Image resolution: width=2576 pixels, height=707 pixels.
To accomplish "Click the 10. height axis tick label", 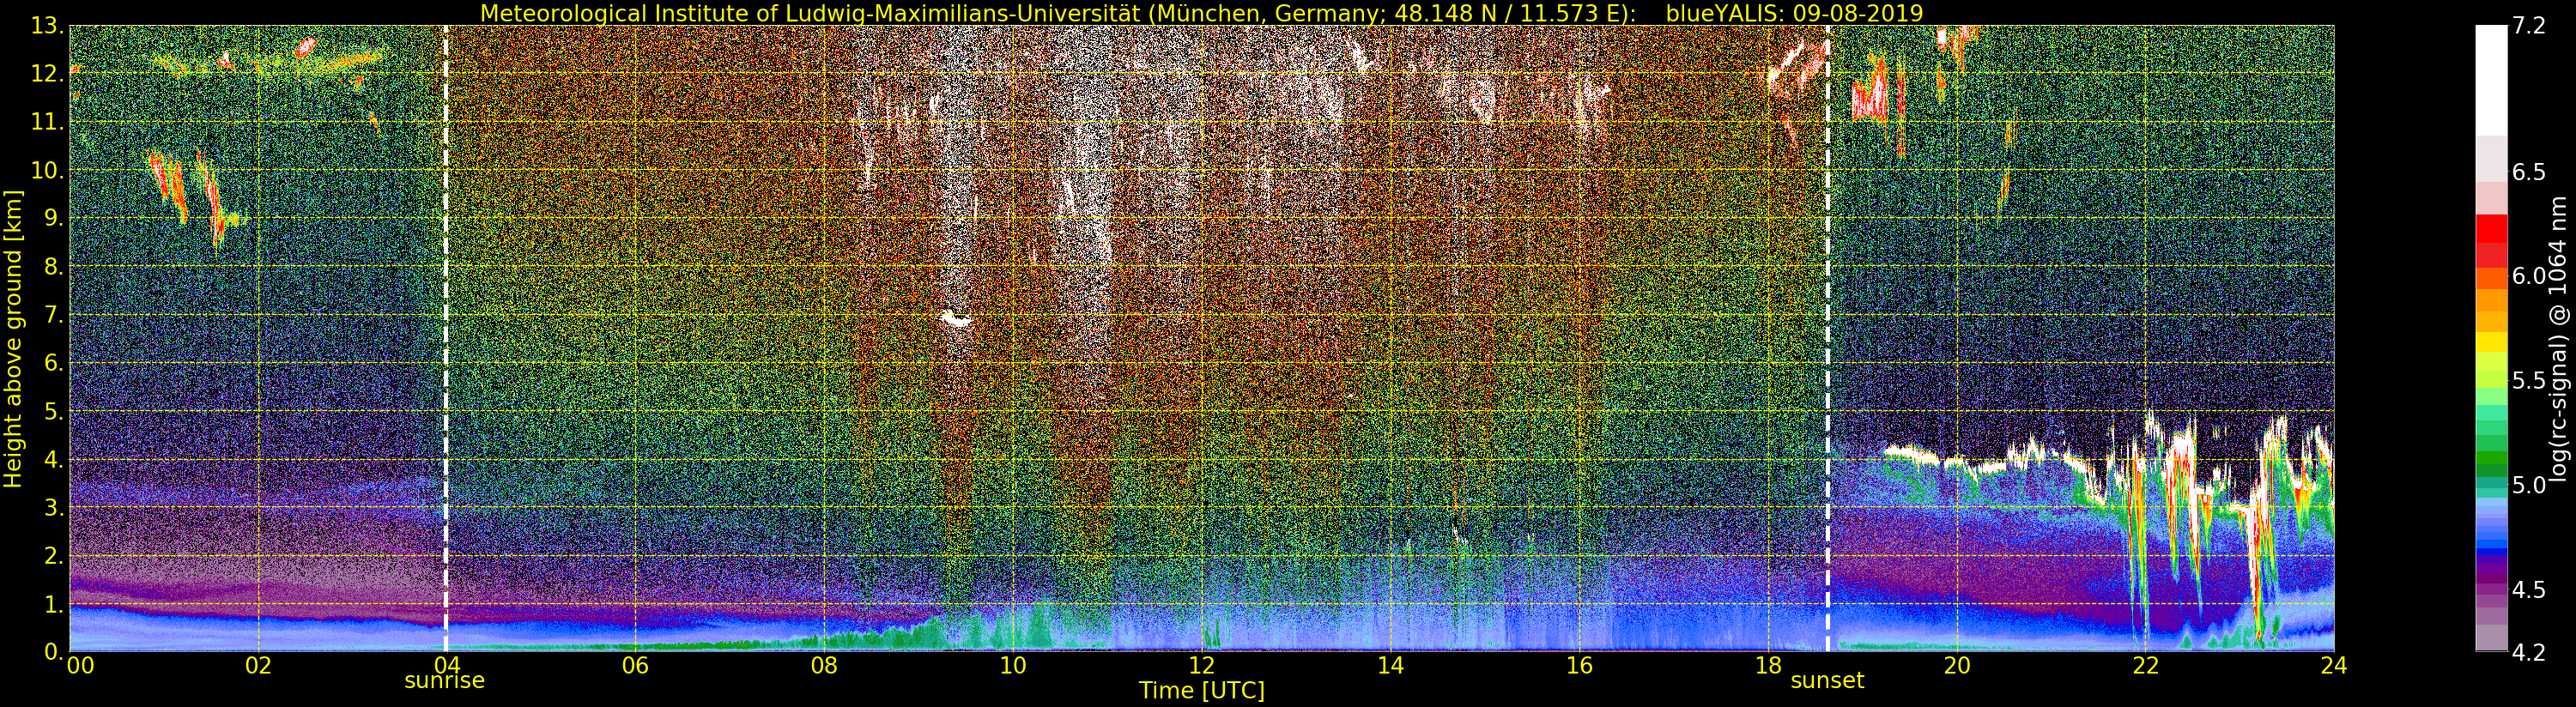I will pyautogui.click(x=47, y=170).
